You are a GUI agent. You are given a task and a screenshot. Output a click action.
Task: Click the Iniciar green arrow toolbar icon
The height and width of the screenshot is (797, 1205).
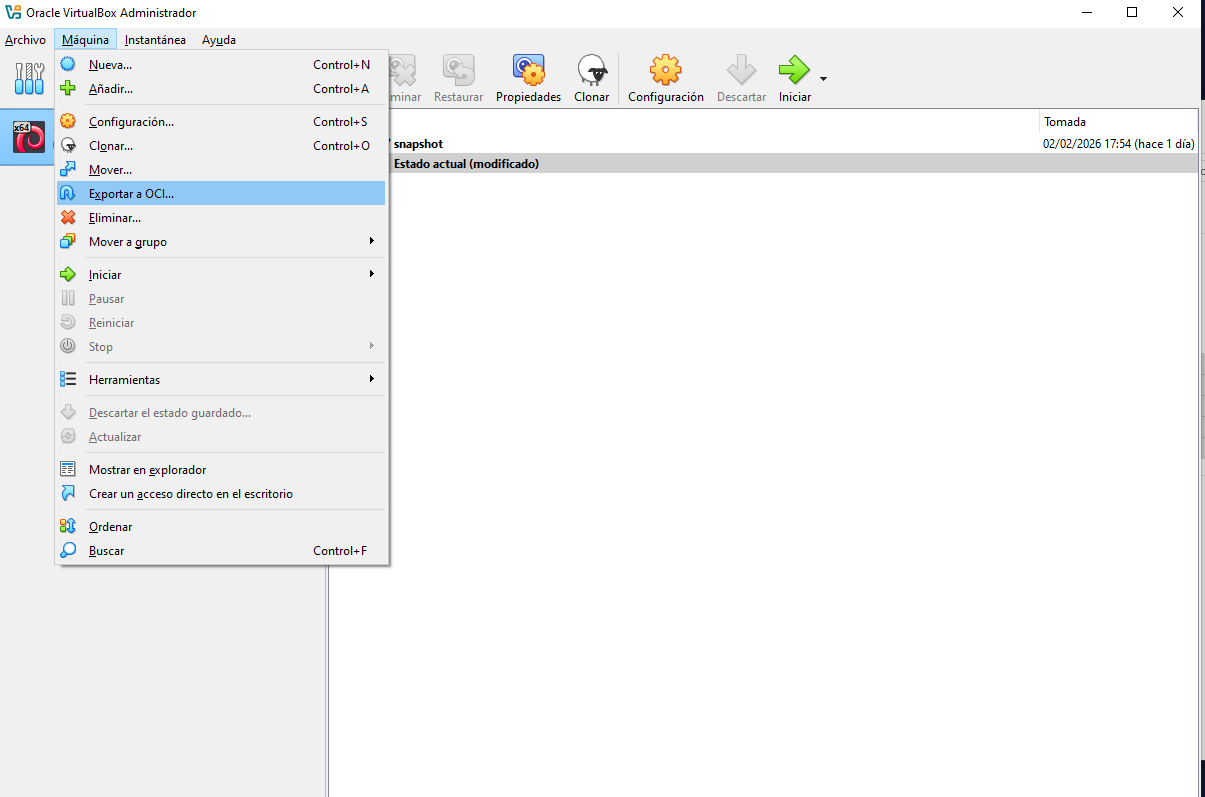click(794, 70)
